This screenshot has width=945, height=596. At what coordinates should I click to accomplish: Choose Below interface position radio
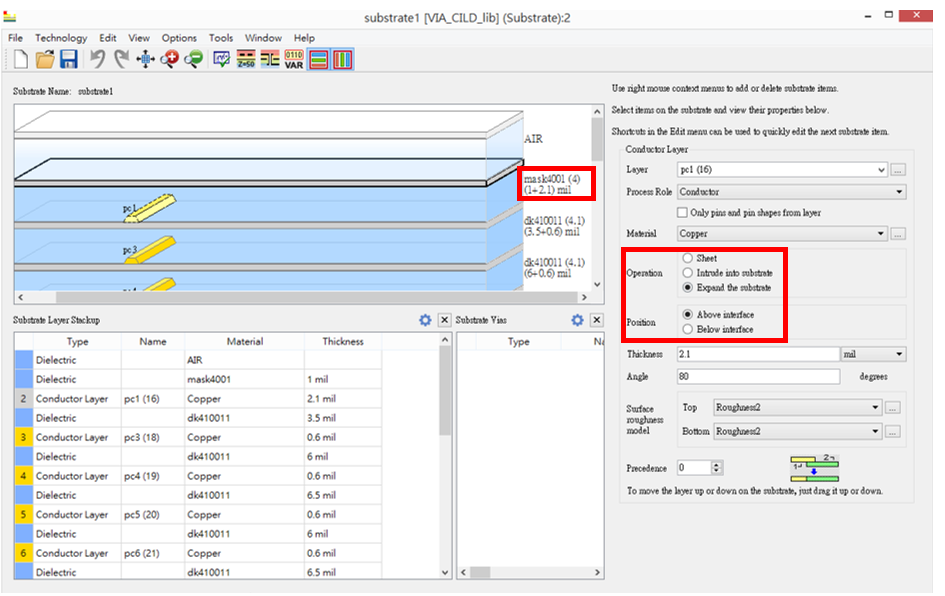click(x=687, y=329)
